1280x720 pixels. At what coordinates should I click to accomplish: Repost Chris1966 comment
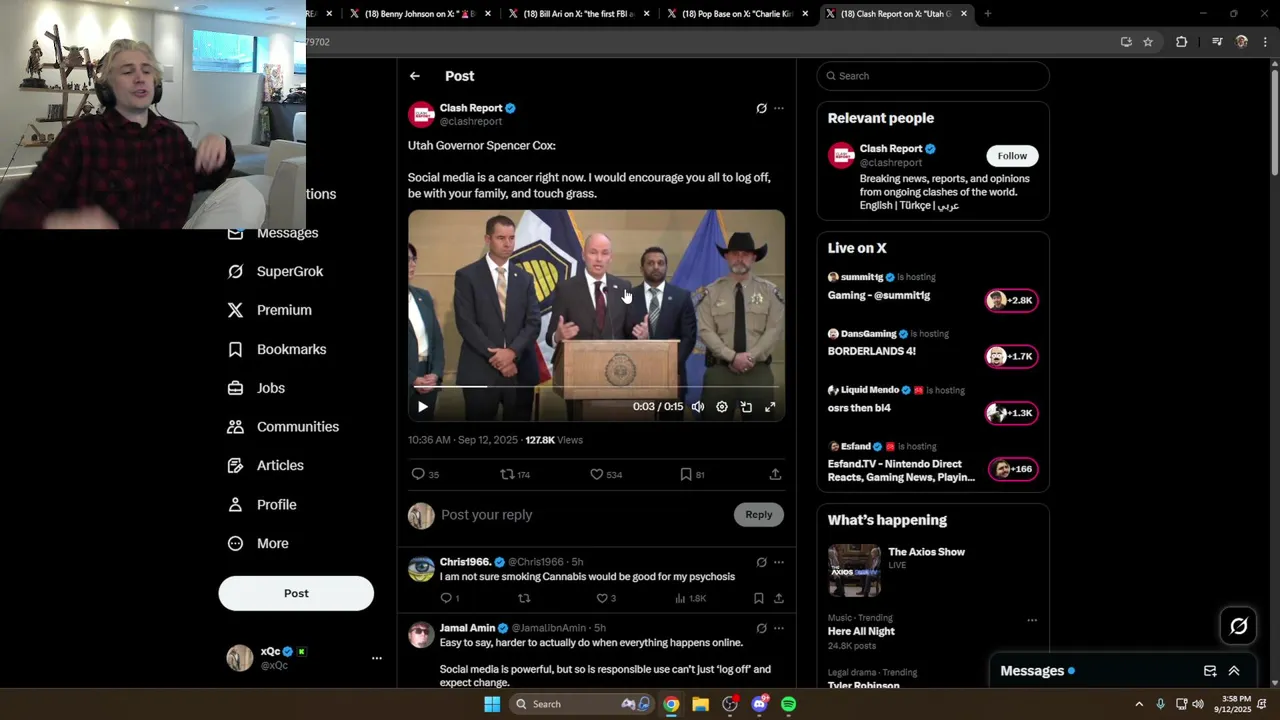point(524,598)
